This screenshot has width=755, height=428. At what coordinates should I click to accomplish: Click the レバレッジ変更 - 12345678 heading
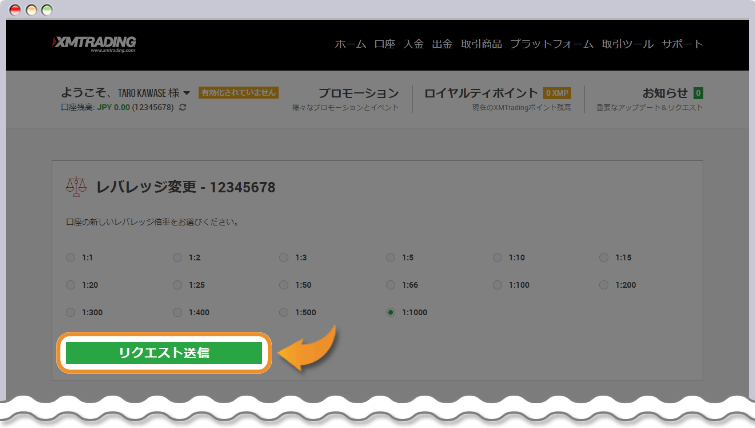[185, 187]
